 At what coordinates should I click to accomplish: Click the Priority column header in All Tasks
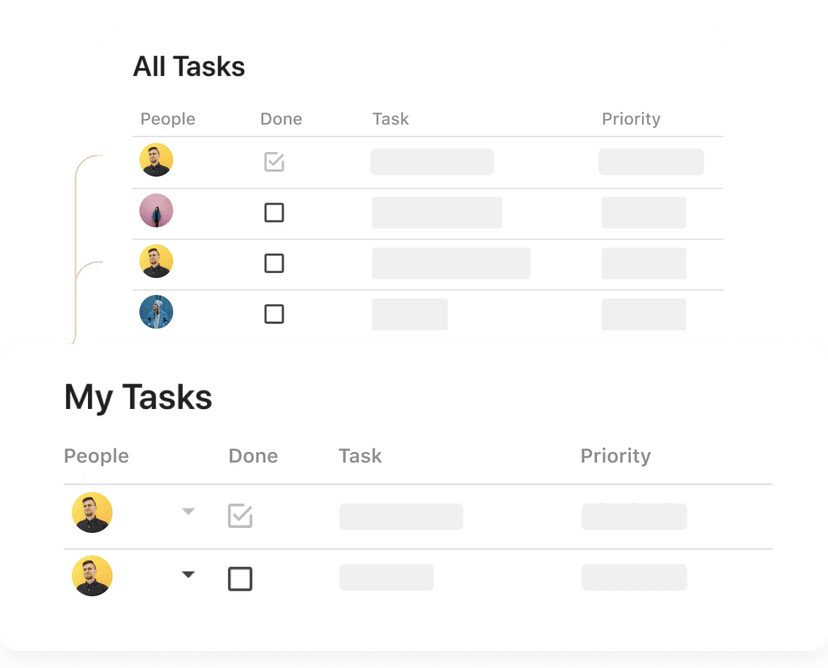tap(631, 119)
